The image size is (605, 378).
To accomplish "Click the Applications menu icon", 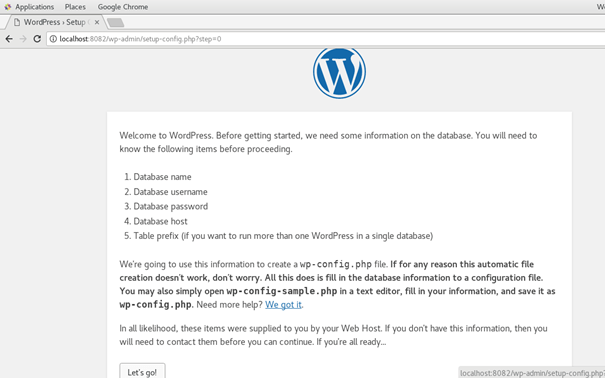I will coord(8,7).
